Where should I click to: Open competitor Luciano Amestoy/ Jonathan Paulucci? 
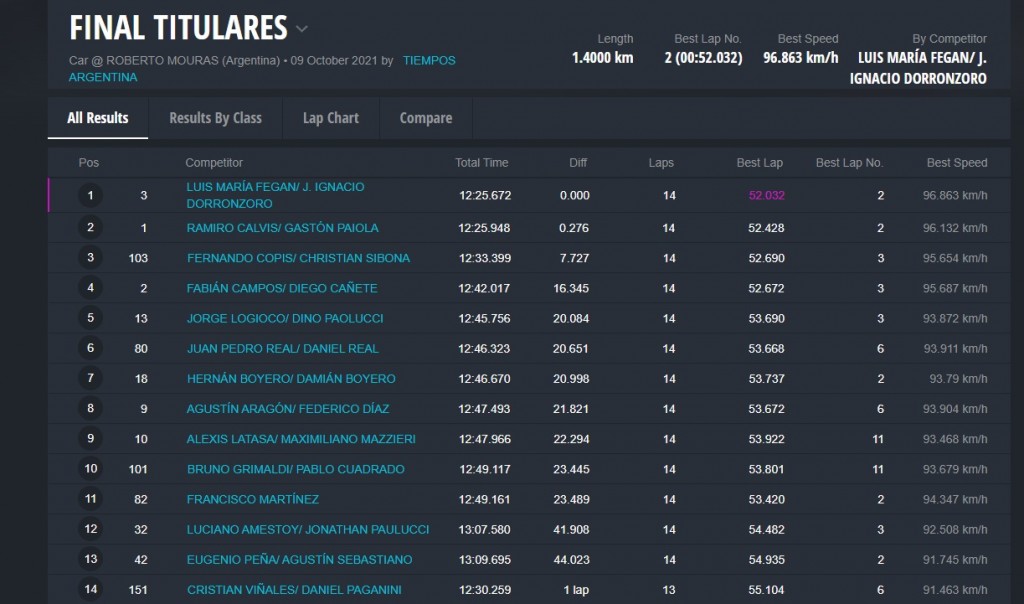click(308, 530)
